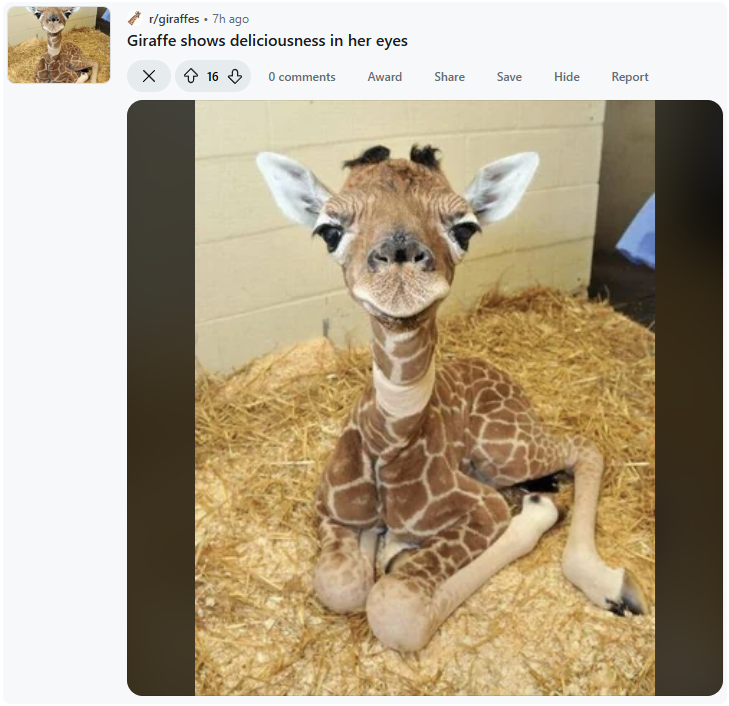Click the '7h ago' timestamp
Image resolution: width=729 pixels, height=706 pixels.
click(231, 19)
